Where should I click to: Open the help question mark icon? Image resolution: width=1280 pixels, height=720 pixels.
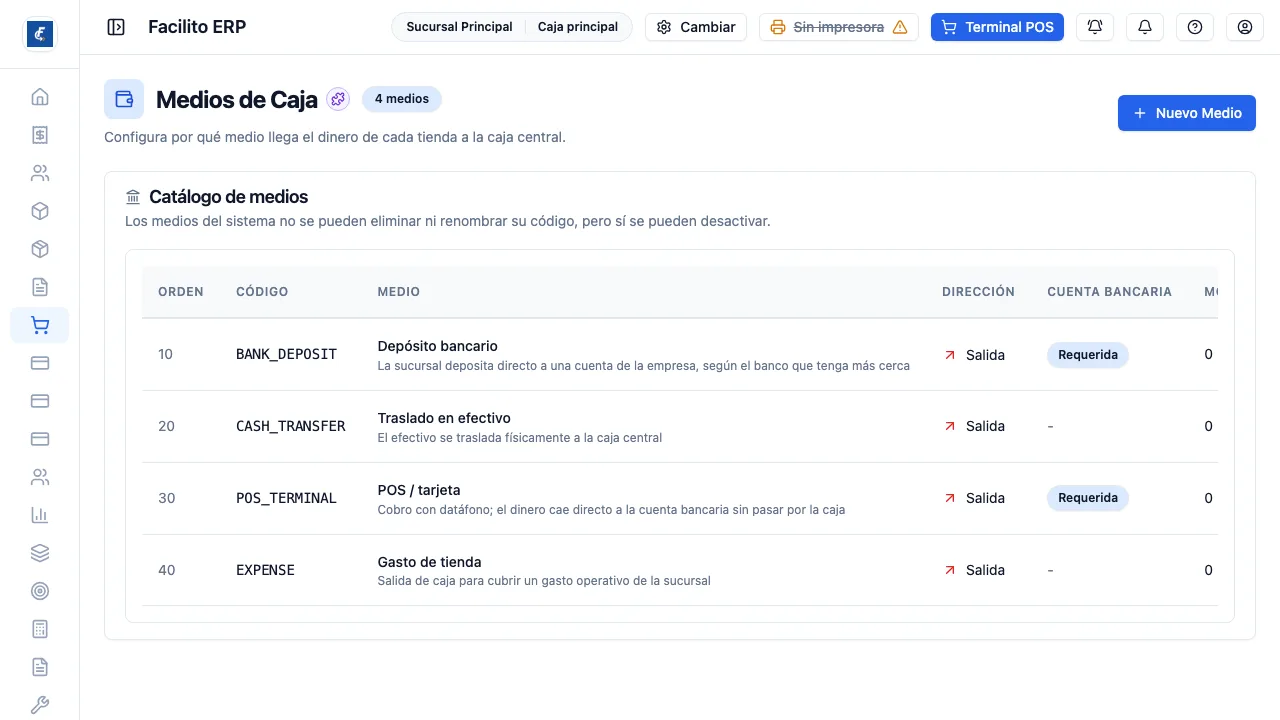pyautogui.click(x=1195, y=27)
